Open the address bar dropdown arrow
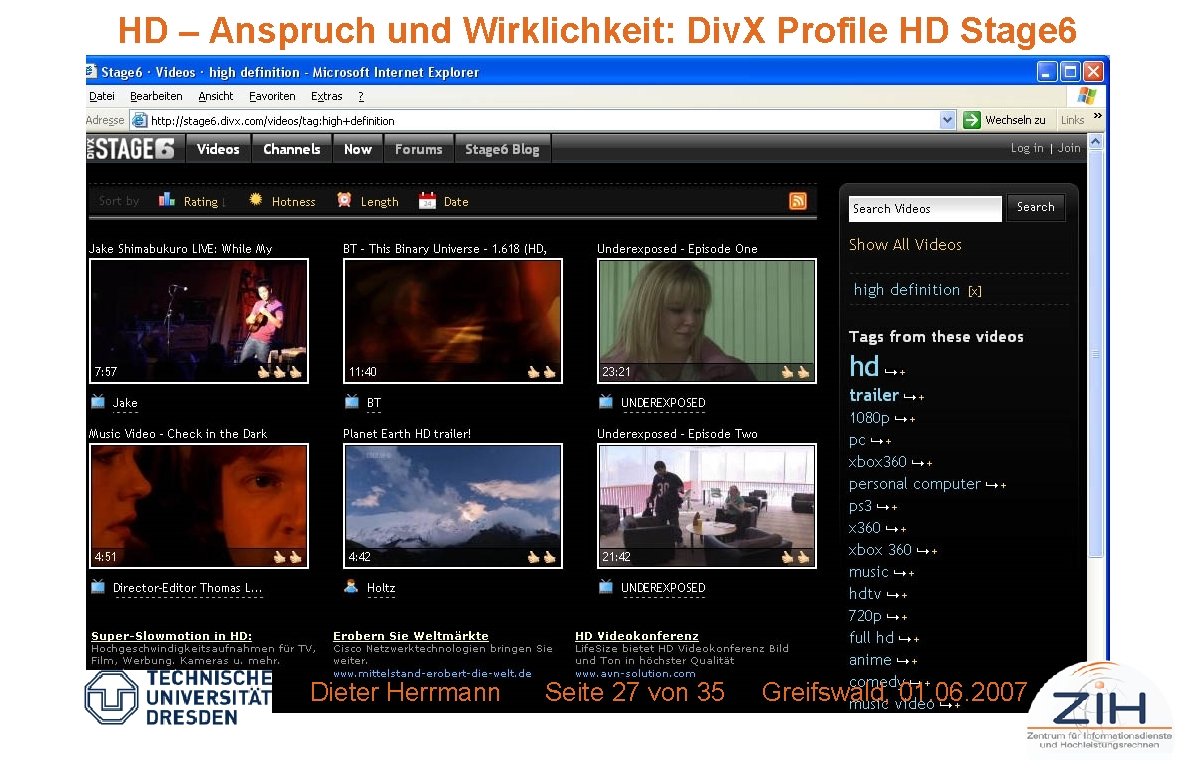Screen dimensions: 1195x768 coord(947,120)
